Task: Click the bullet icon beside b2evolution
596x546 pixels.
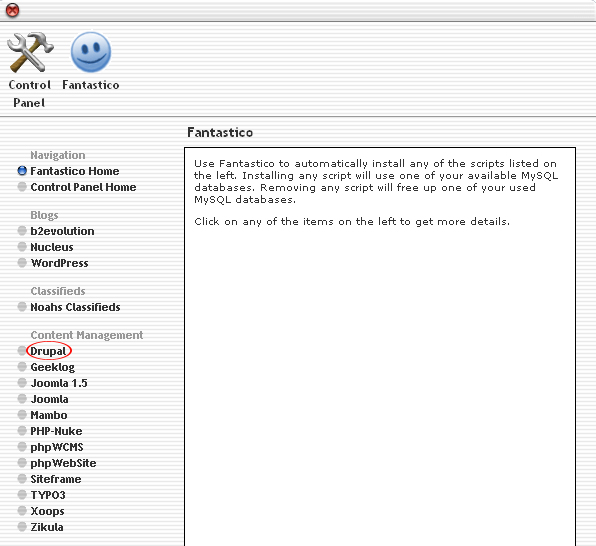Action: [22, 231]
